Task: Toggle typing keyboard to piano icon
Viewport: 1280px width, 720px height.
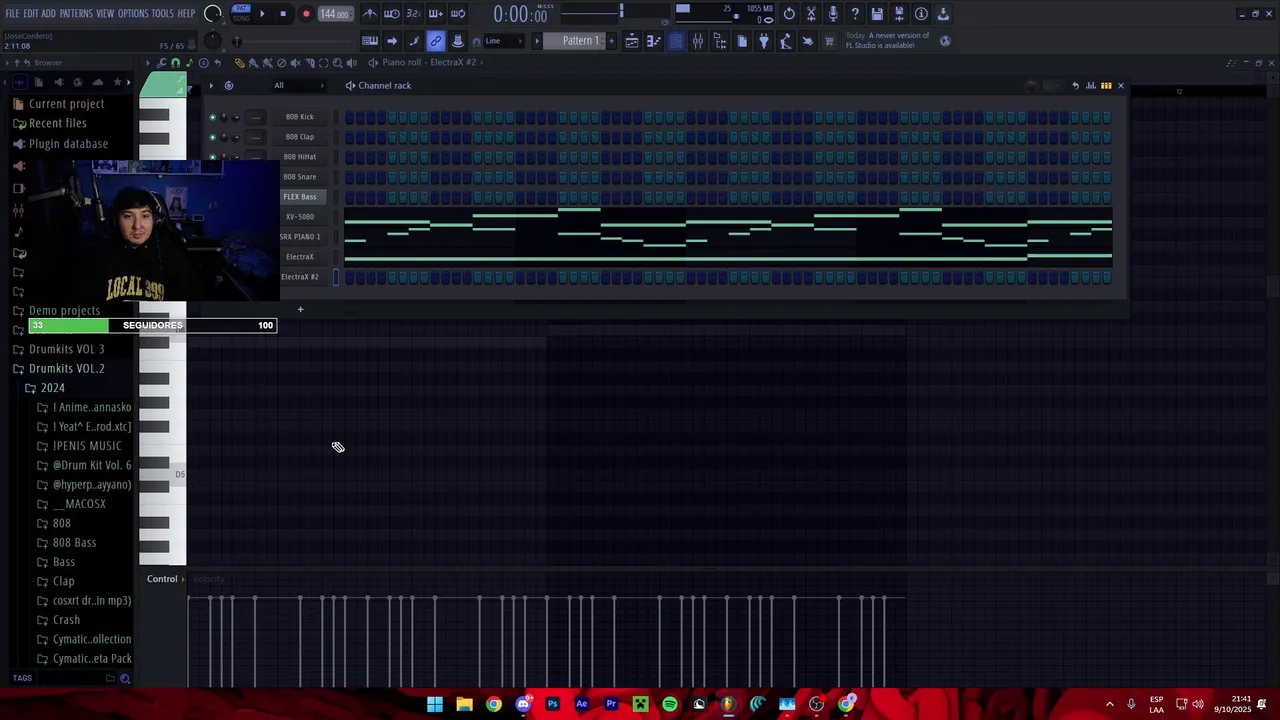Action: (370, 41)
